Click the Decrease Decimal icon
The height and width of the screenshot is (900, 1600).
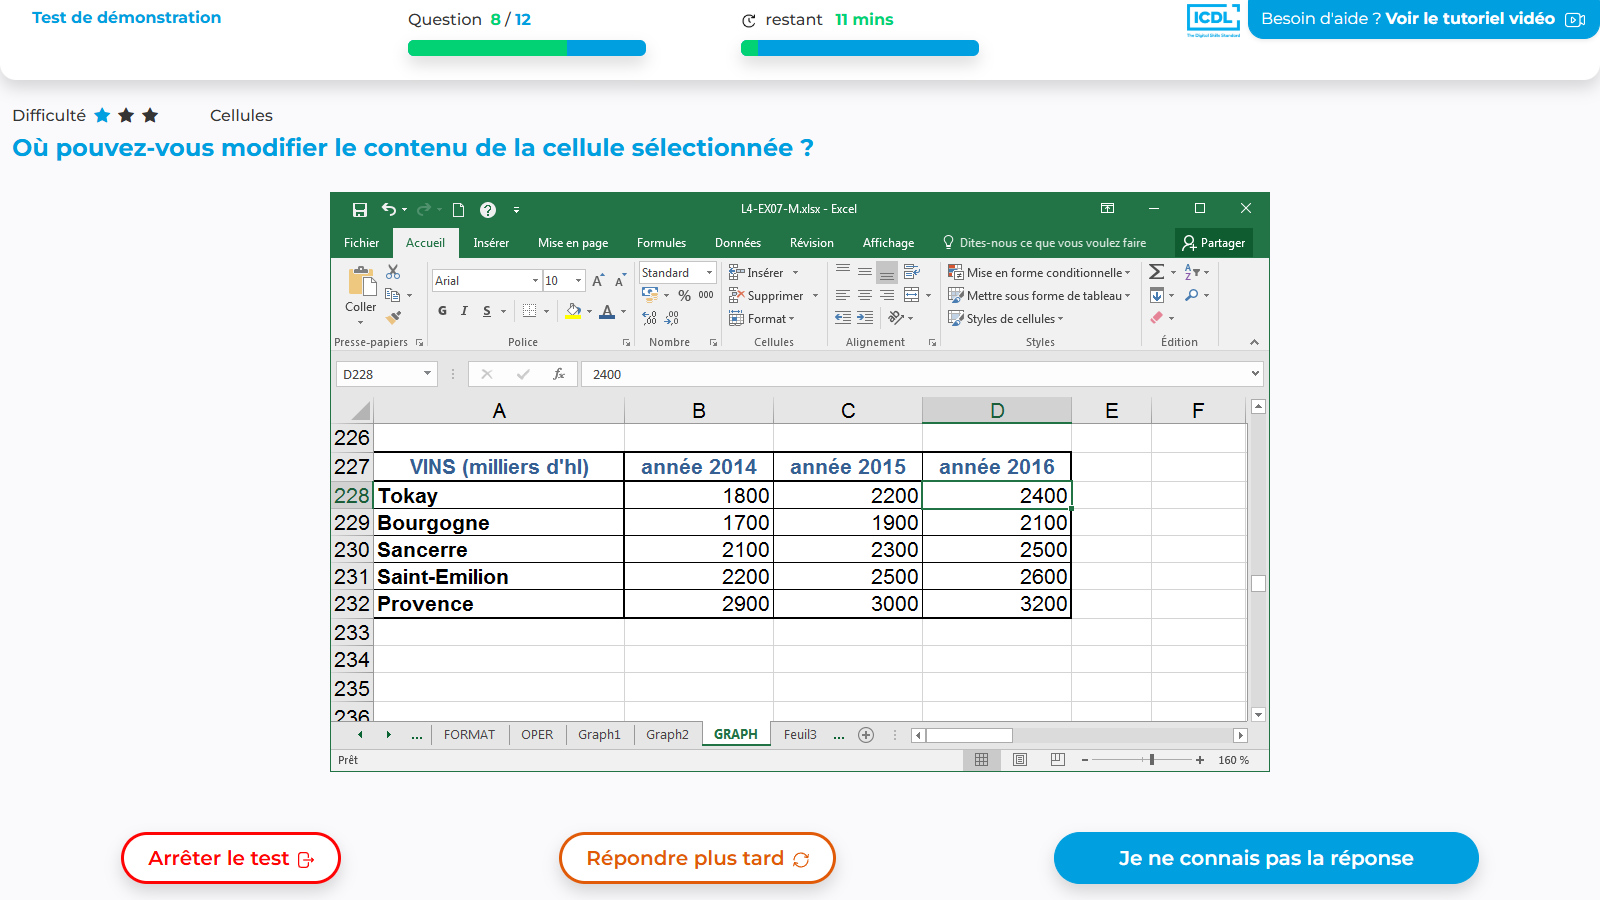pos(672,318)
